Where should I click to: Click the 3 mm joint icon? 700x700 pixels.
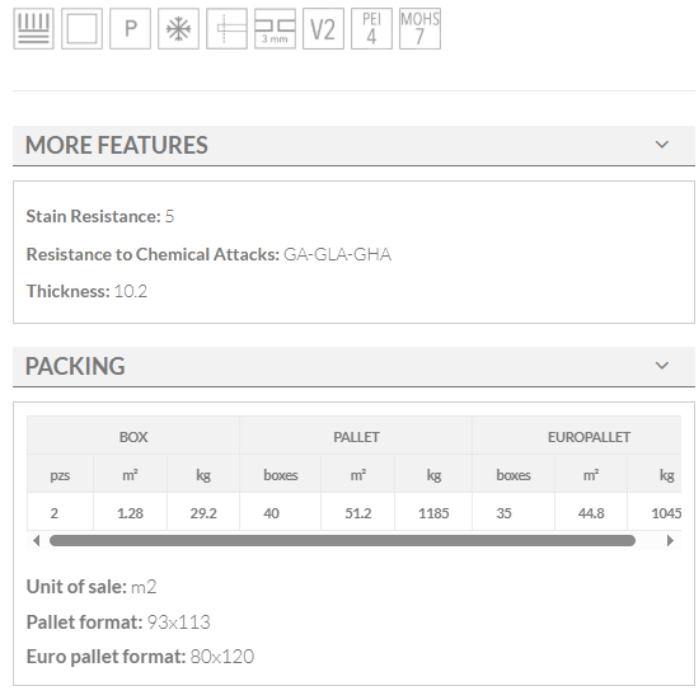click(274, 29)
